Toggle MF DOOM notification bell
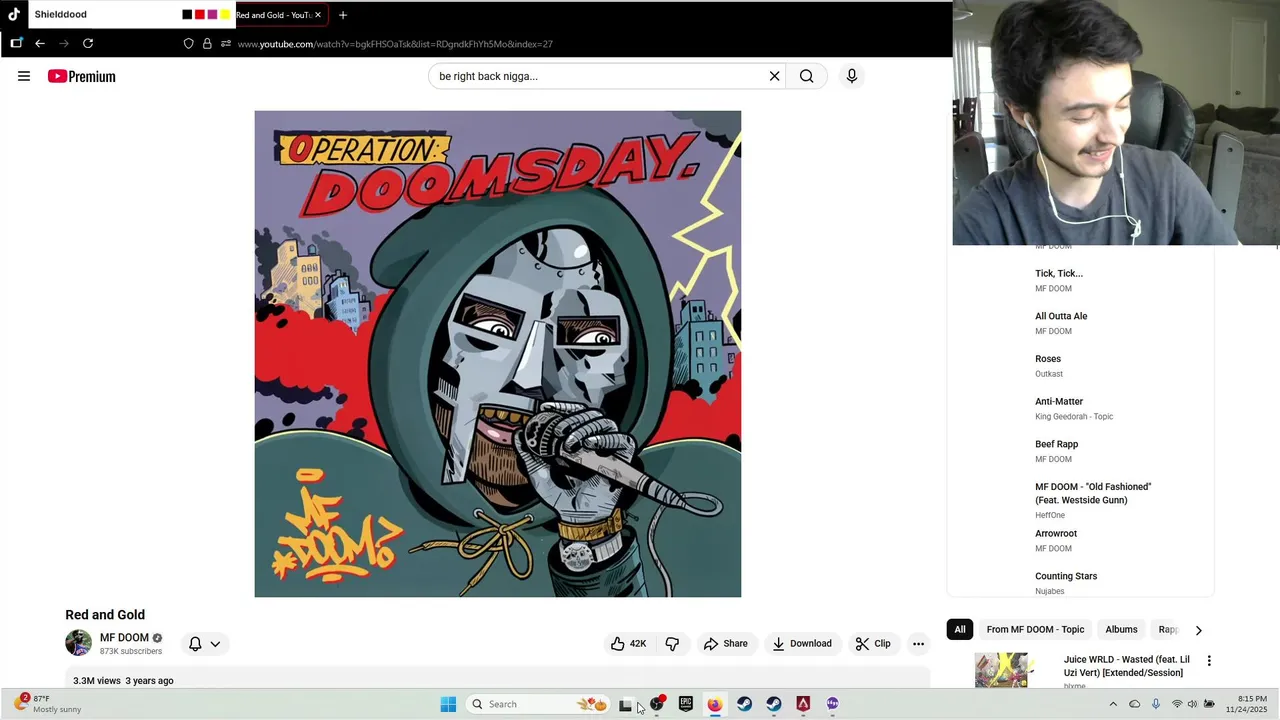Screen dimensions: 1280x720 tap(196, 644)
